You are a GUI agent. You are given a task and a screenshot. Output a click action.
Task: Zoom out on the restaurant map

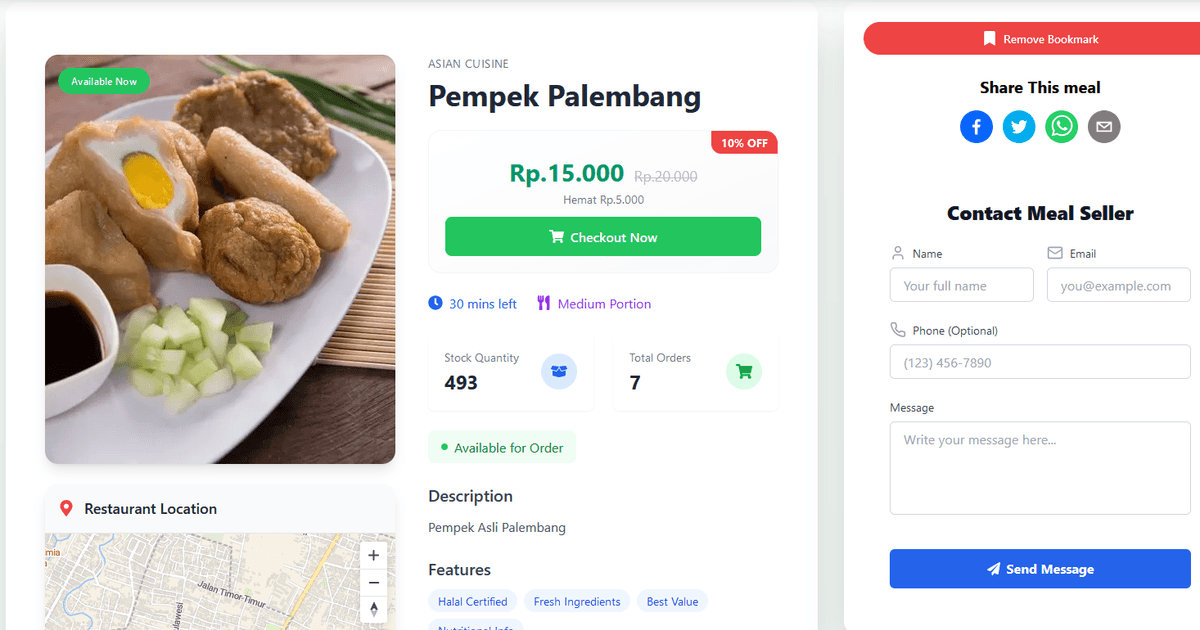point(374,582)
